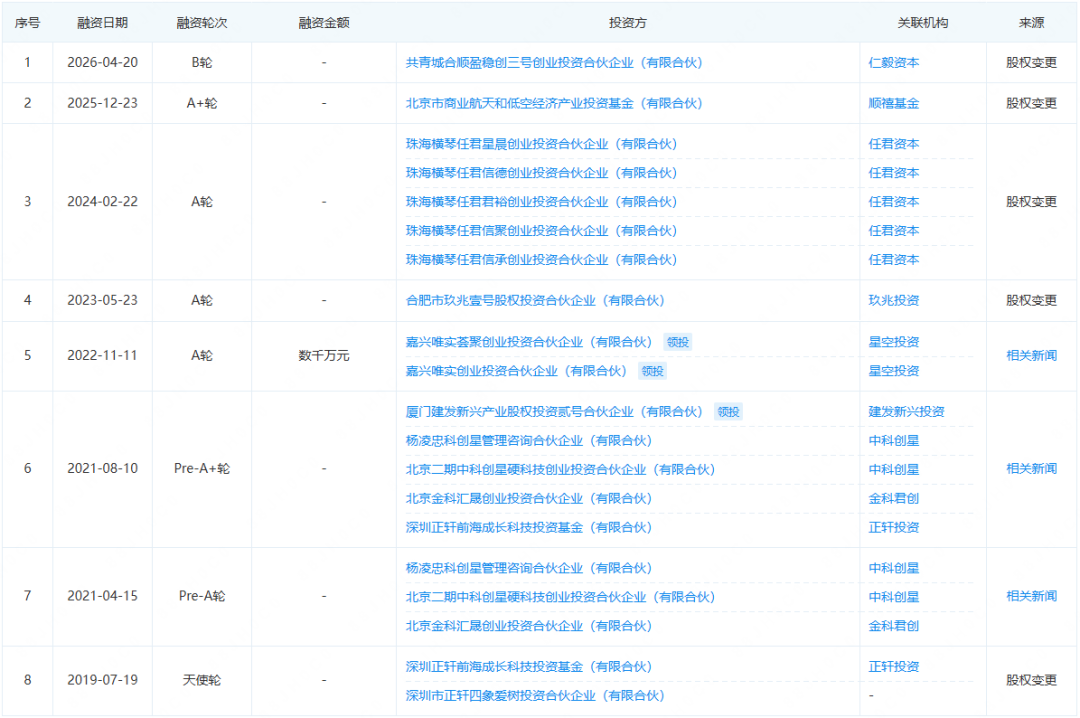1080x718 pixels.
Task: Open 相关新闻 source for Pre-A轮 row
Action: click(x=1031, y=596)
